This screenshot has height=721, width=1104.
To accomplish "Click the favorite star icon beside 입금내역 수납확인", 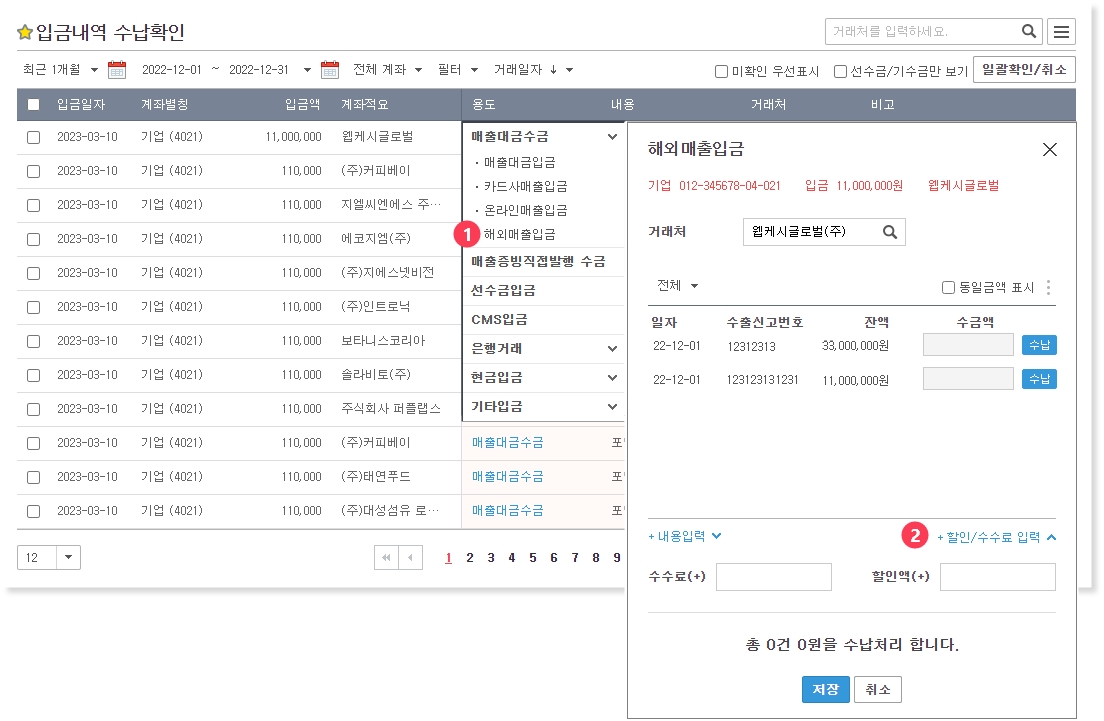I will point(25,33).
